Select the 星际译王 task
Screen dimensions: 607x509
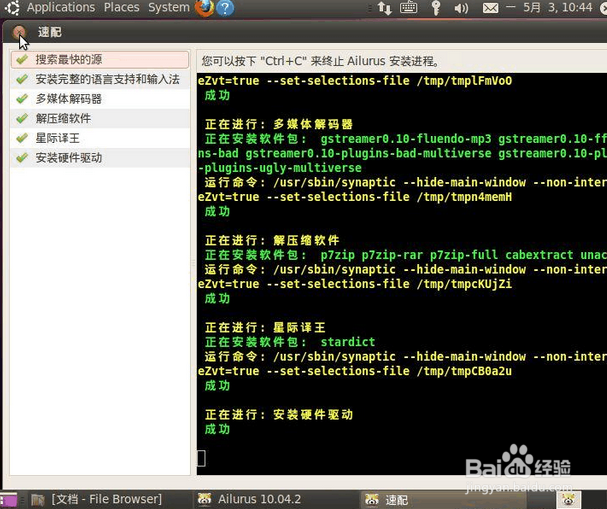point(100,138)
